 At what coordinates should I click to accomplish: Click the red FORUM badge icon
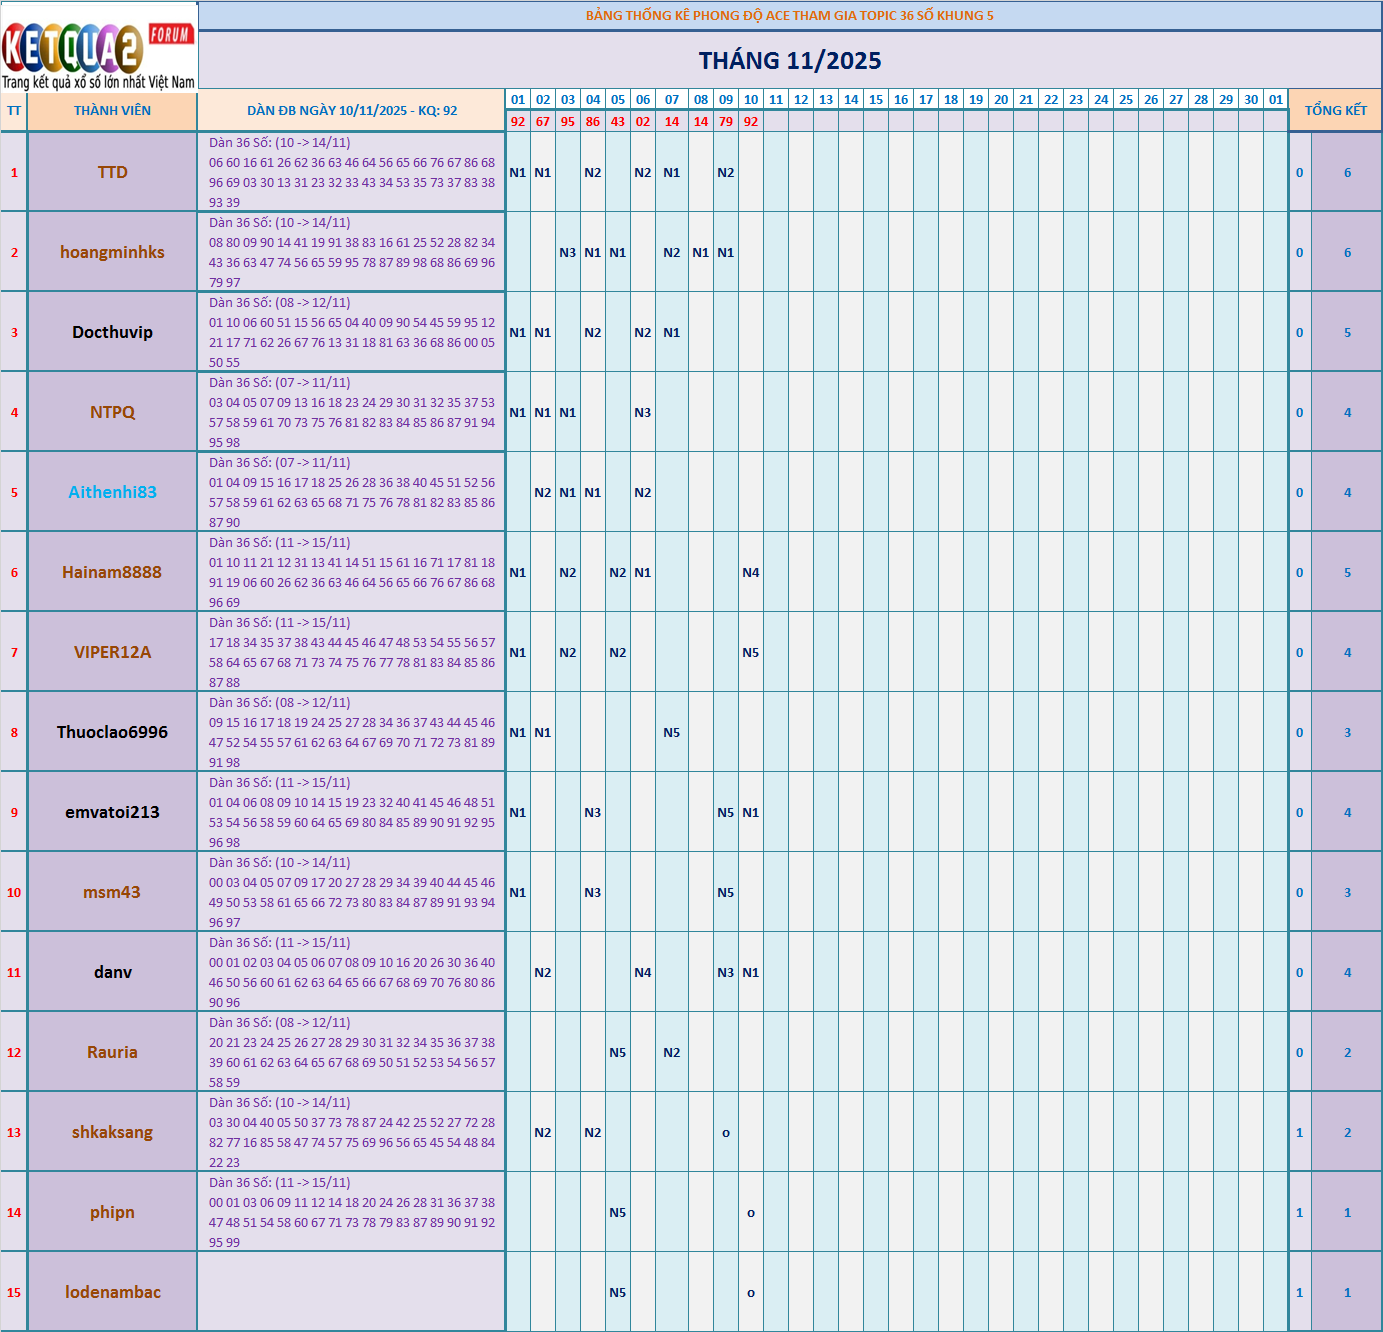point(172,31)
